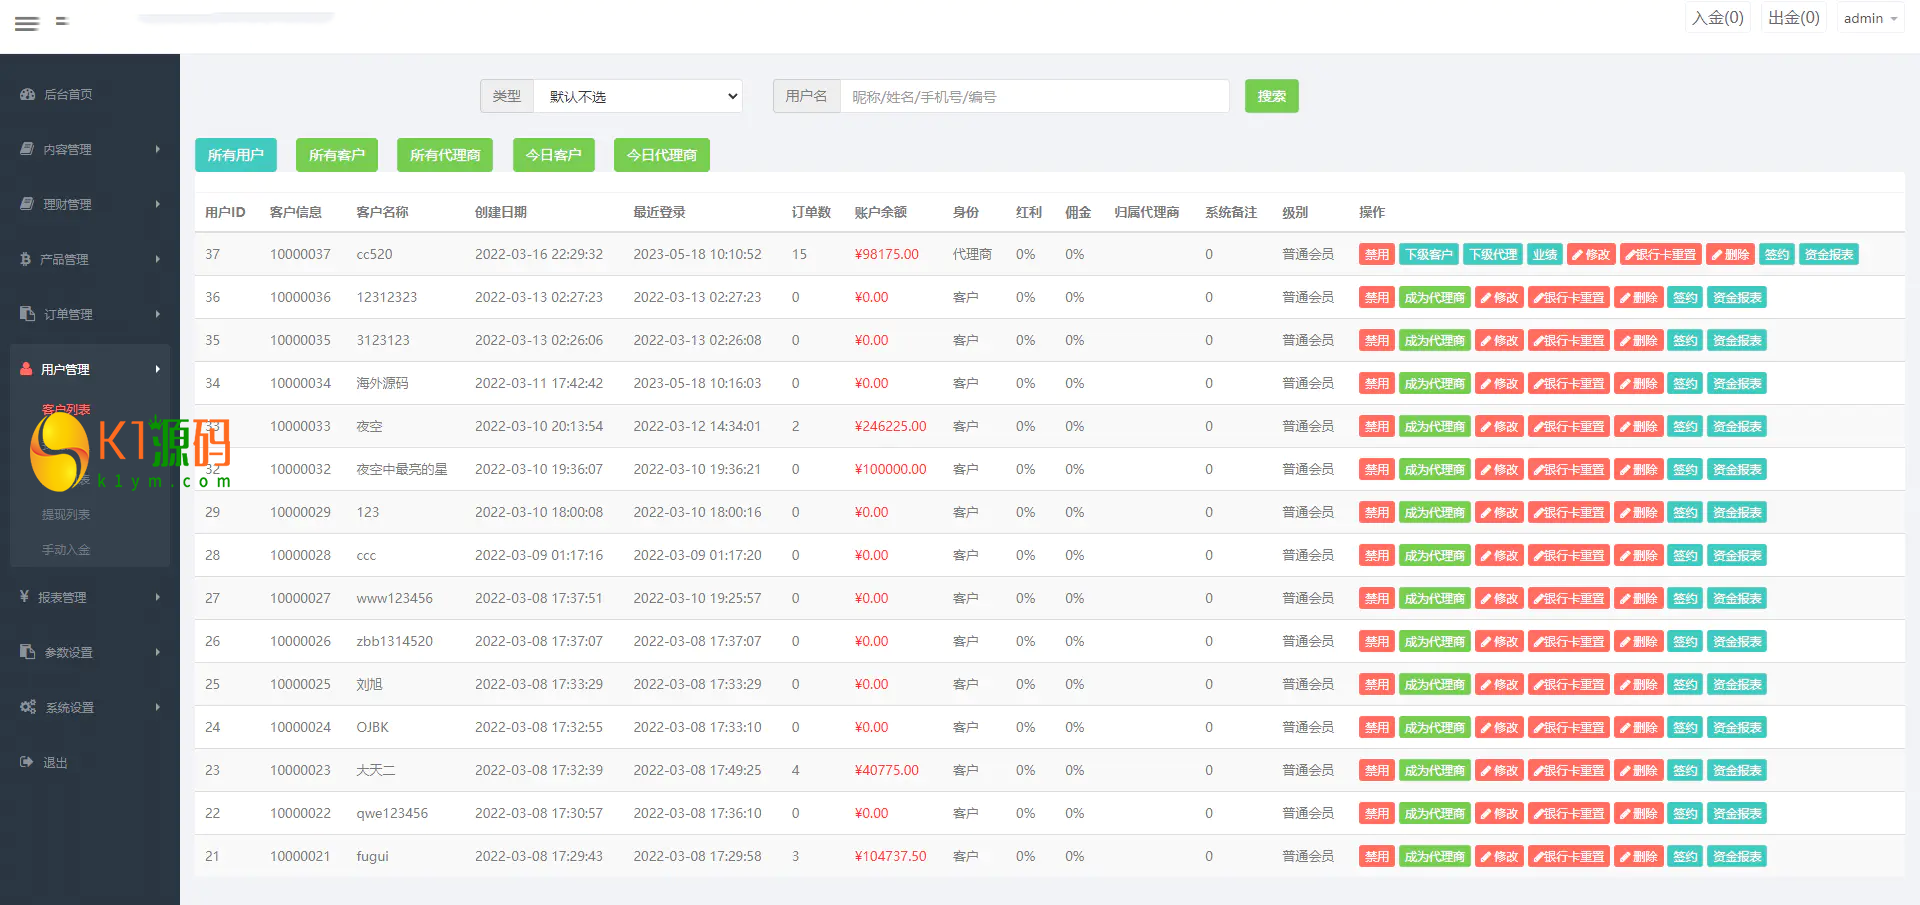Viewport: 1920px width, 905px height.
Task: Click the 修改 pencil button for user 37
Action: coord(1590,255)
